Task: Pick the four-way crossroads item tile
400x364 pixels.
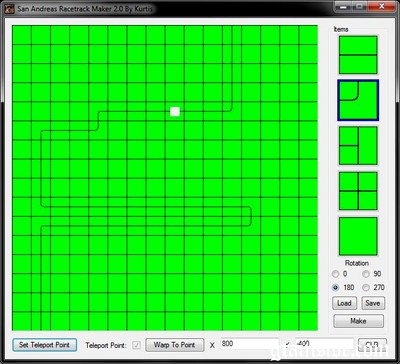Action: point(358,191)
